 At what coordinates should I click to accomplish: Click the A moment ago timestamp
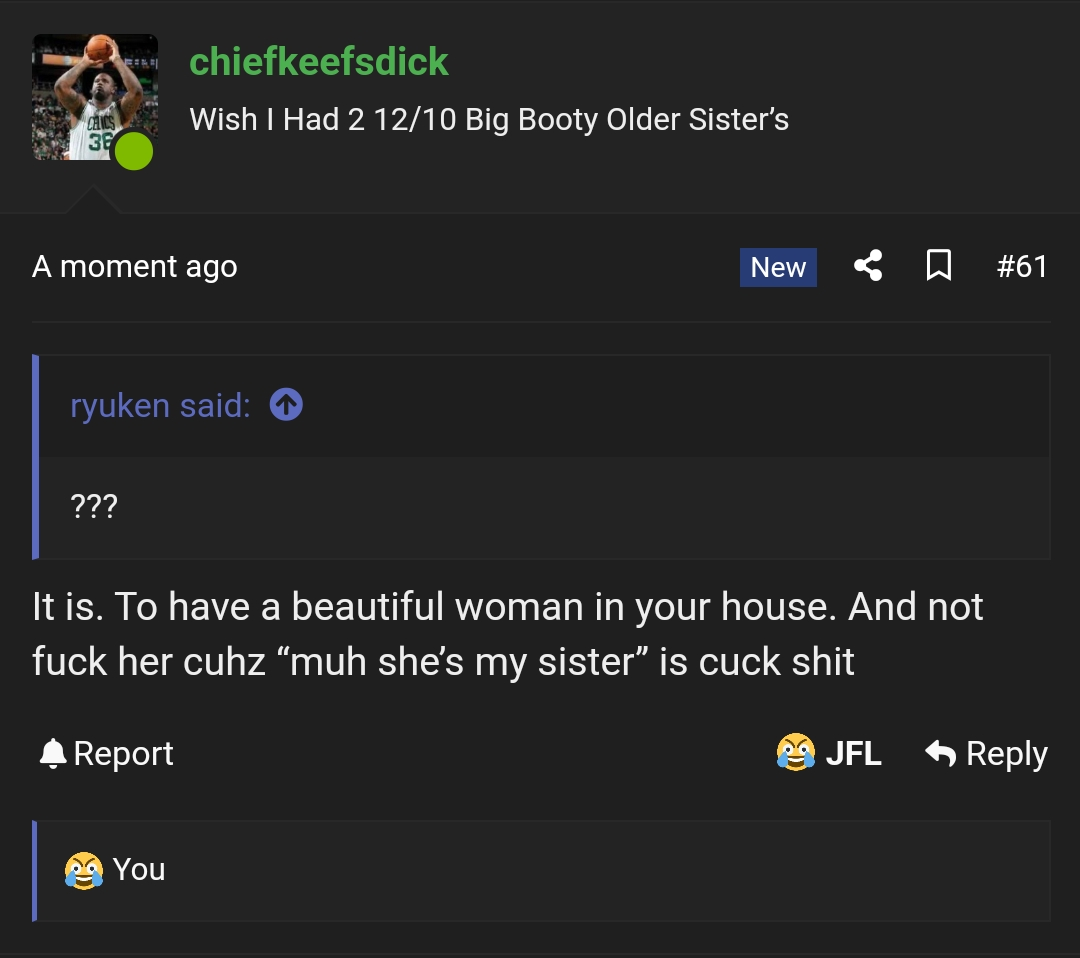tap(135, 266)
